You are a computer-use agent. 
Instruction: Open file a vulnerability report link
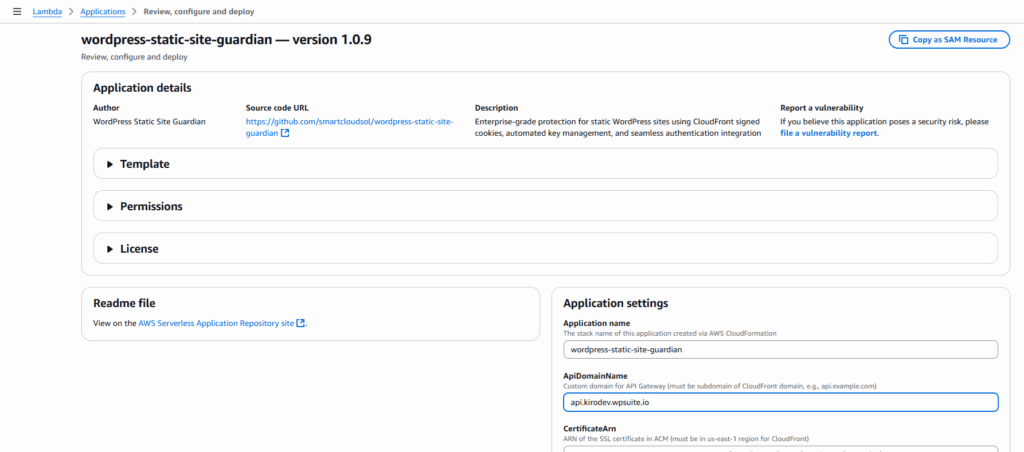[829, 133]
